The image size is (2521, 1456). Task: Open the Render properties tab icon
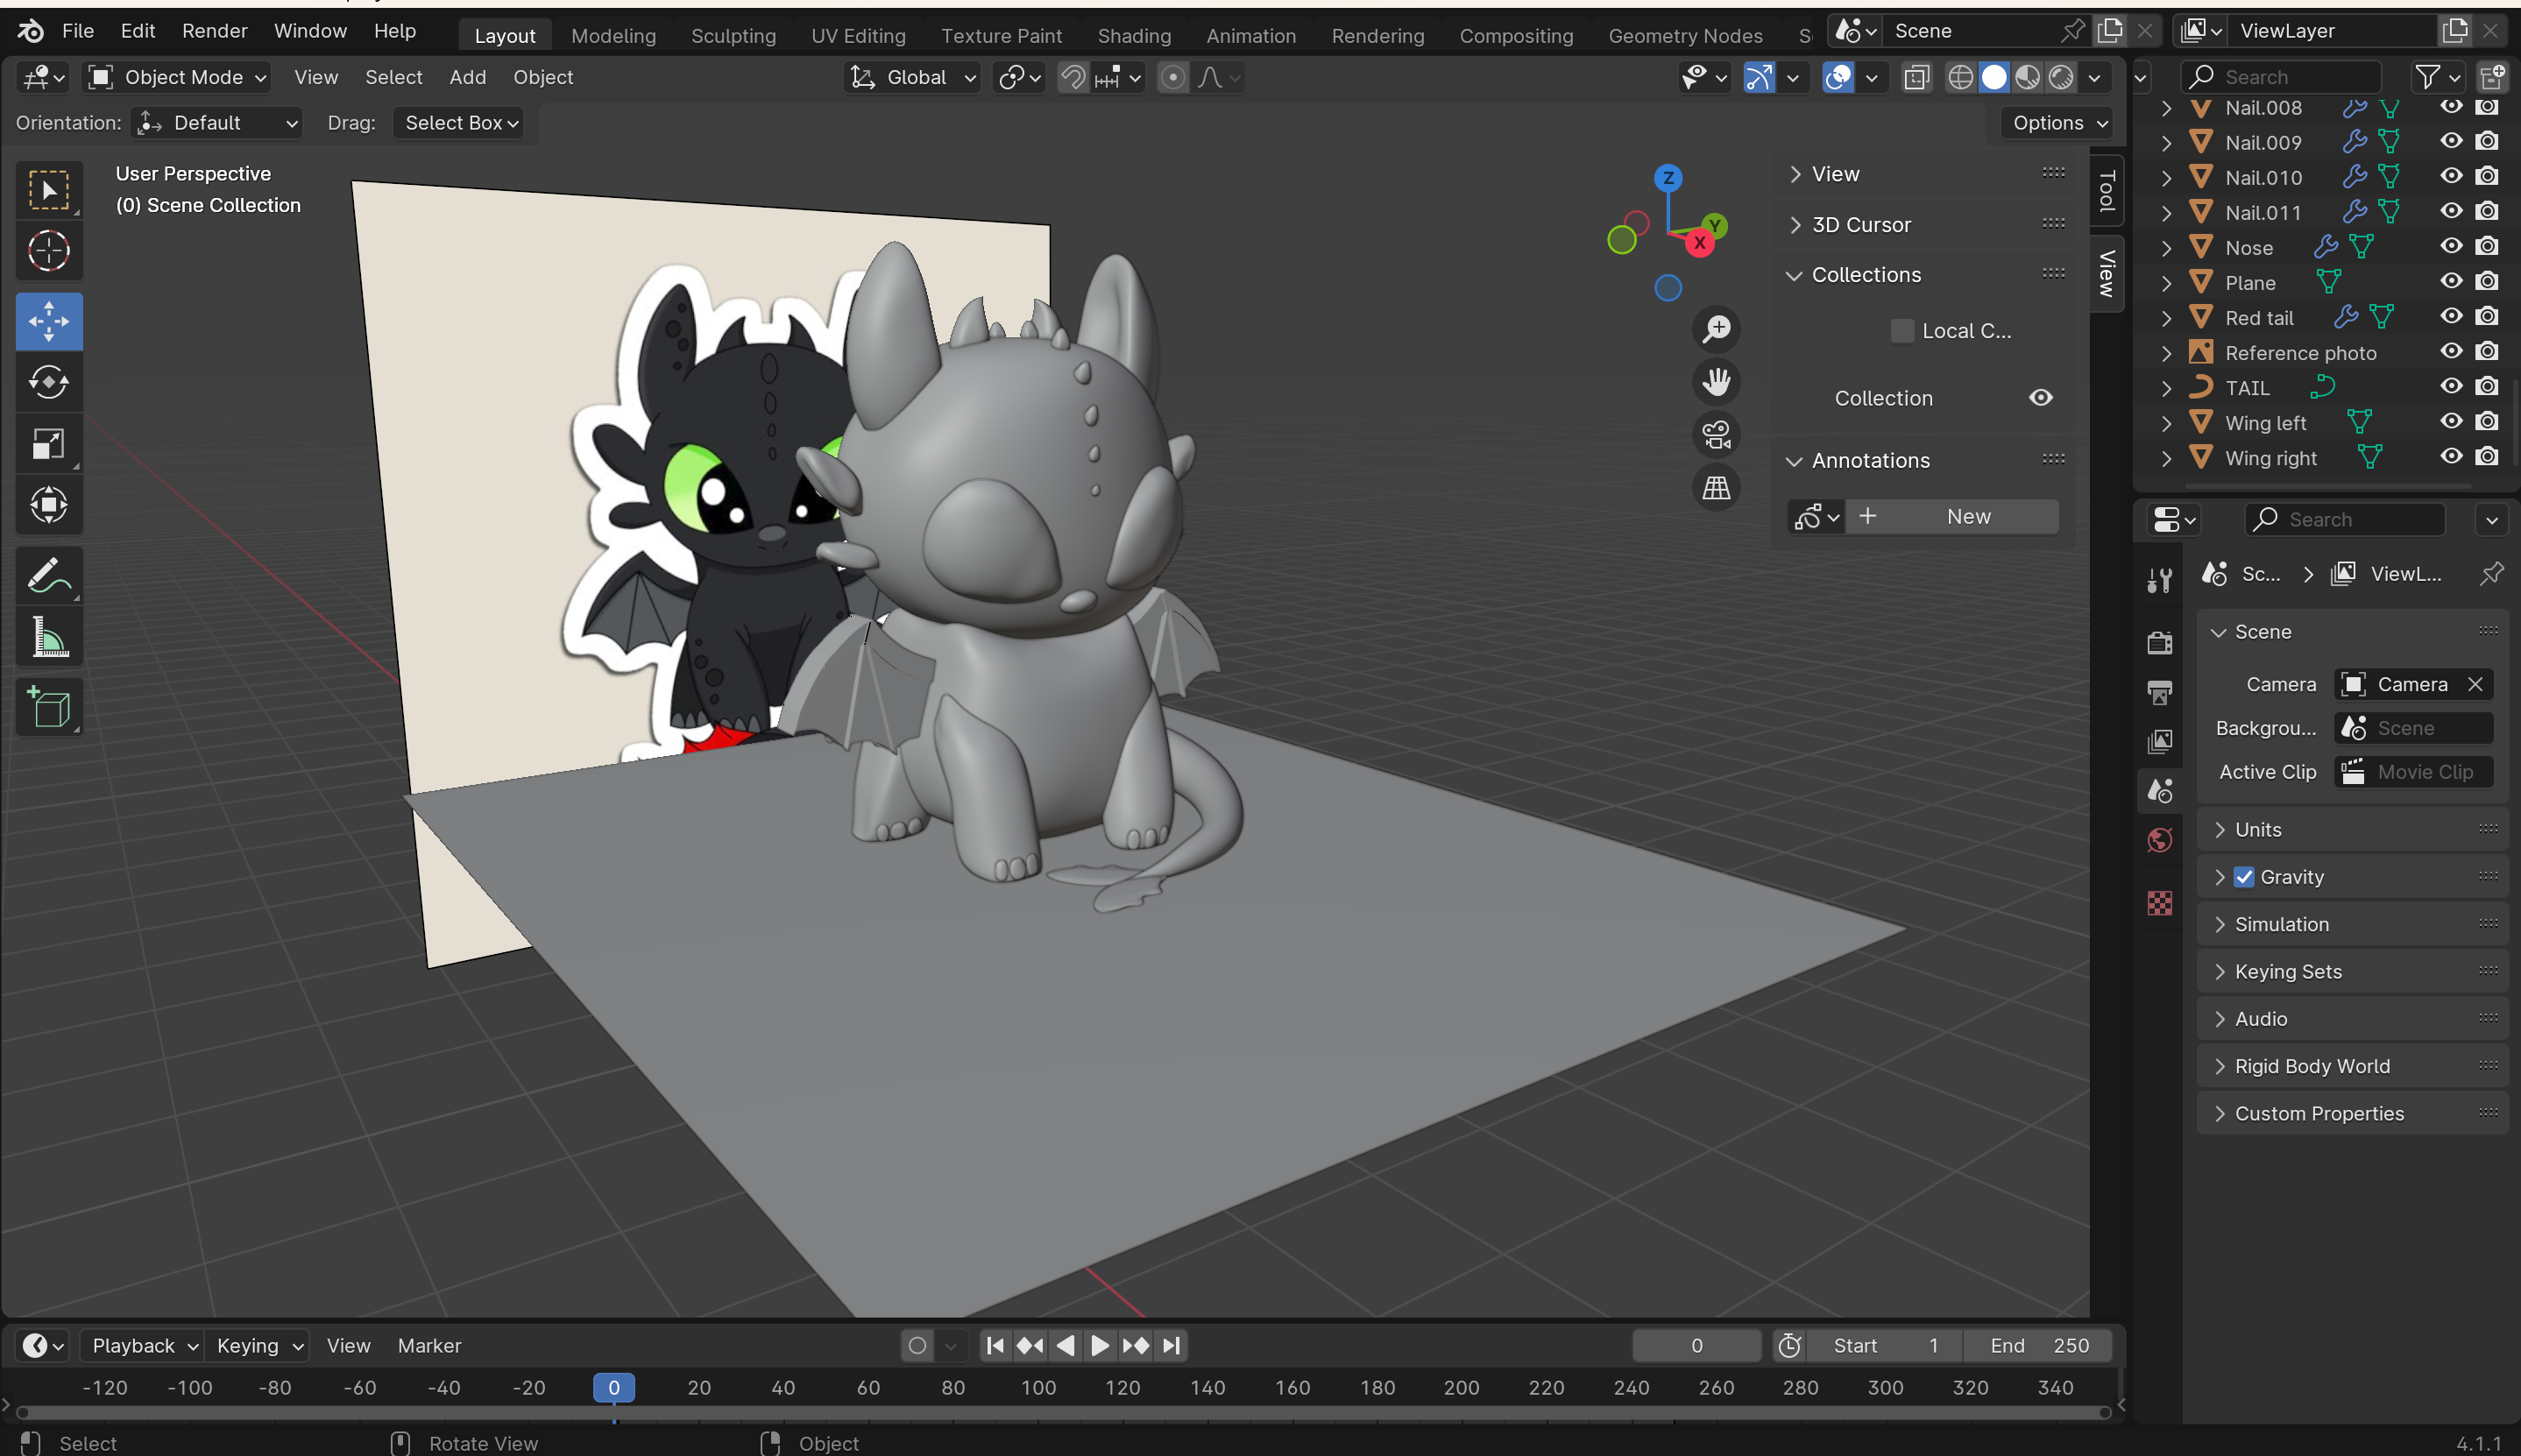coord(2160,642)
